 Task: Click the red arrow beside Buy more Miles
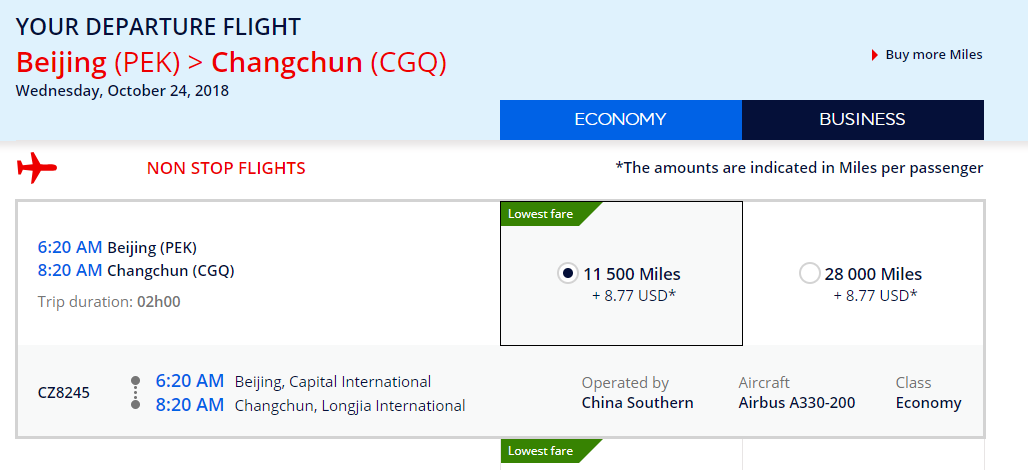pos(875,56)
